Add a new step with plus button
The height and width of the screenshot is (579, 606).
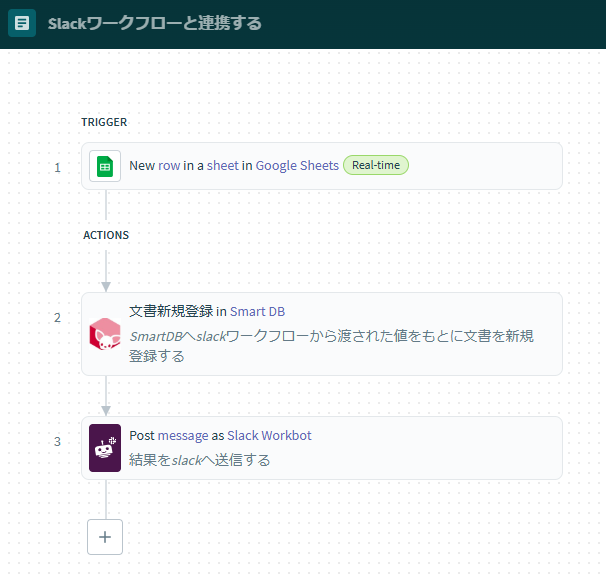click(105, 537)
